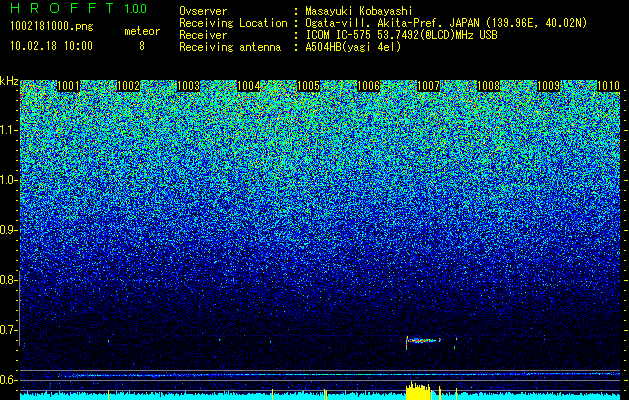The width and height of the screenshot is (629, 400).
Task: Select the ICOM IC-575 53.7492 MHz receiver text
Action: click(x=401, y=35)
